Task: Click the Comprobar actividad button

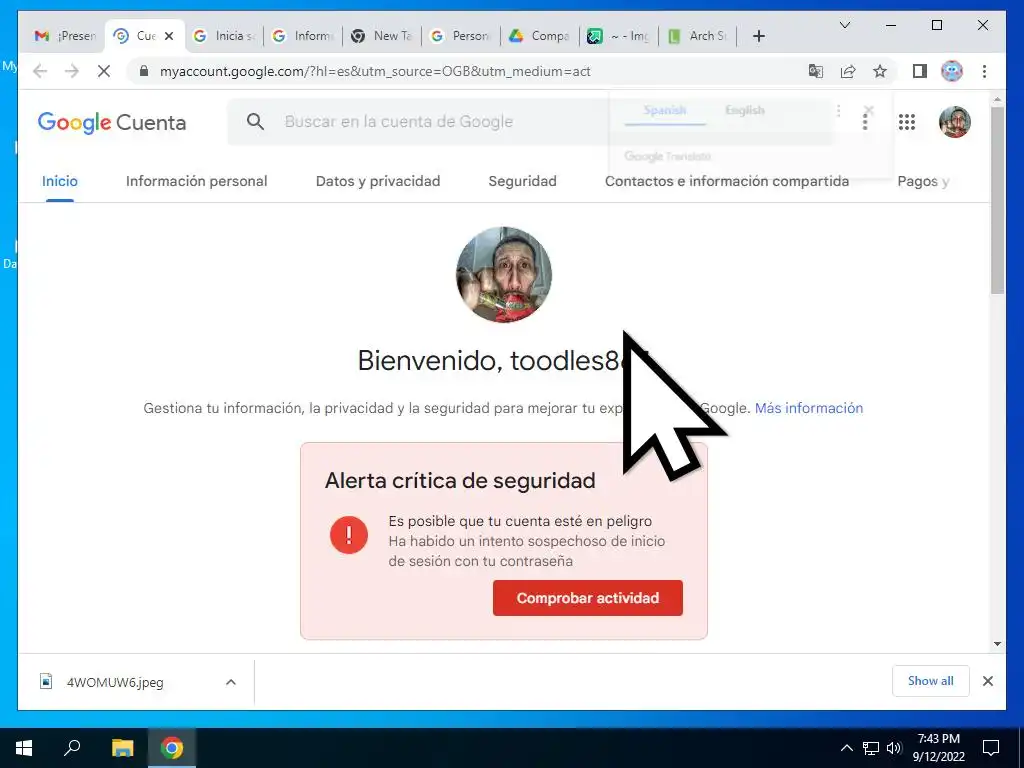Action: (588, 598)
